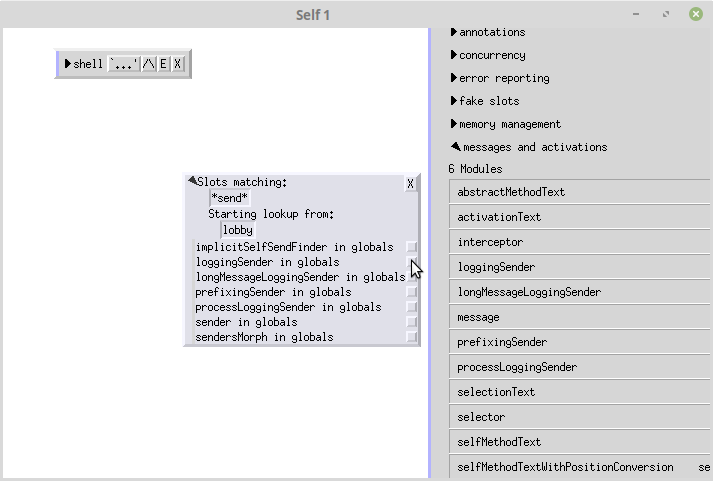The height and width of the screenshot is (481, 713).
Task: Select implicitSelfSendFinder in globals result
Action: (294, 247)
